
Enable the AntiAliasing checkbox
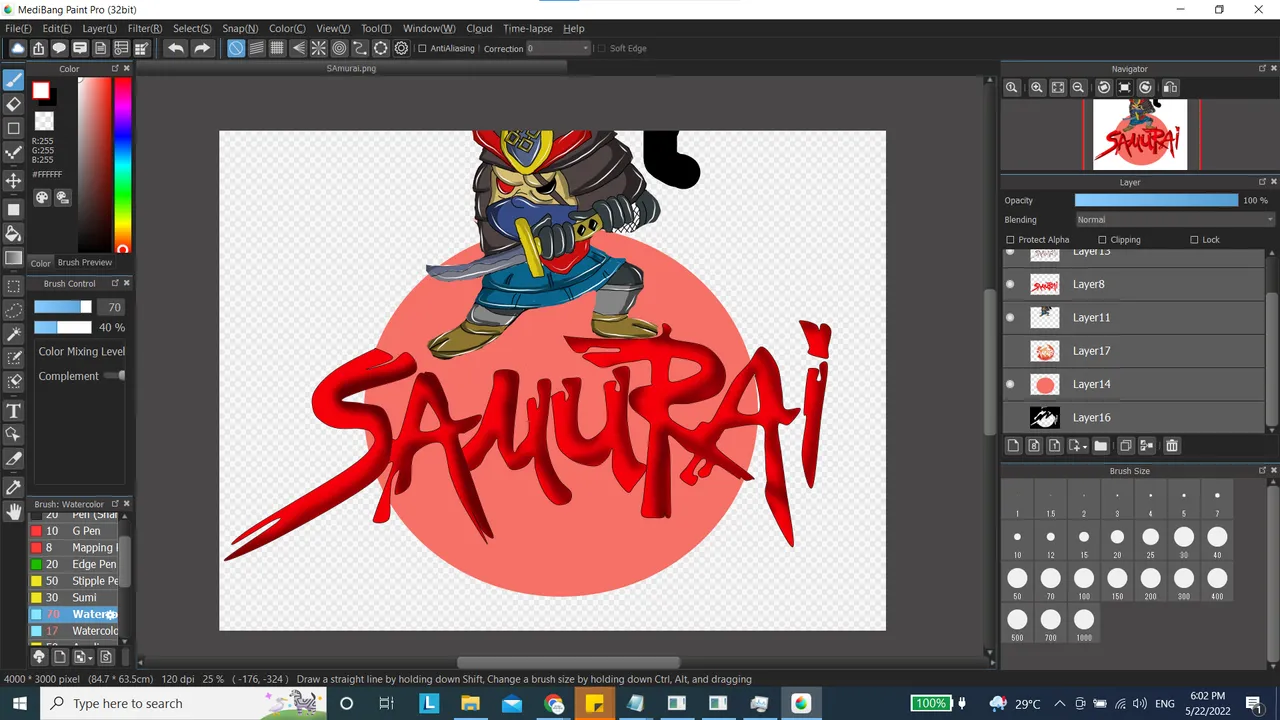(422, 48)
